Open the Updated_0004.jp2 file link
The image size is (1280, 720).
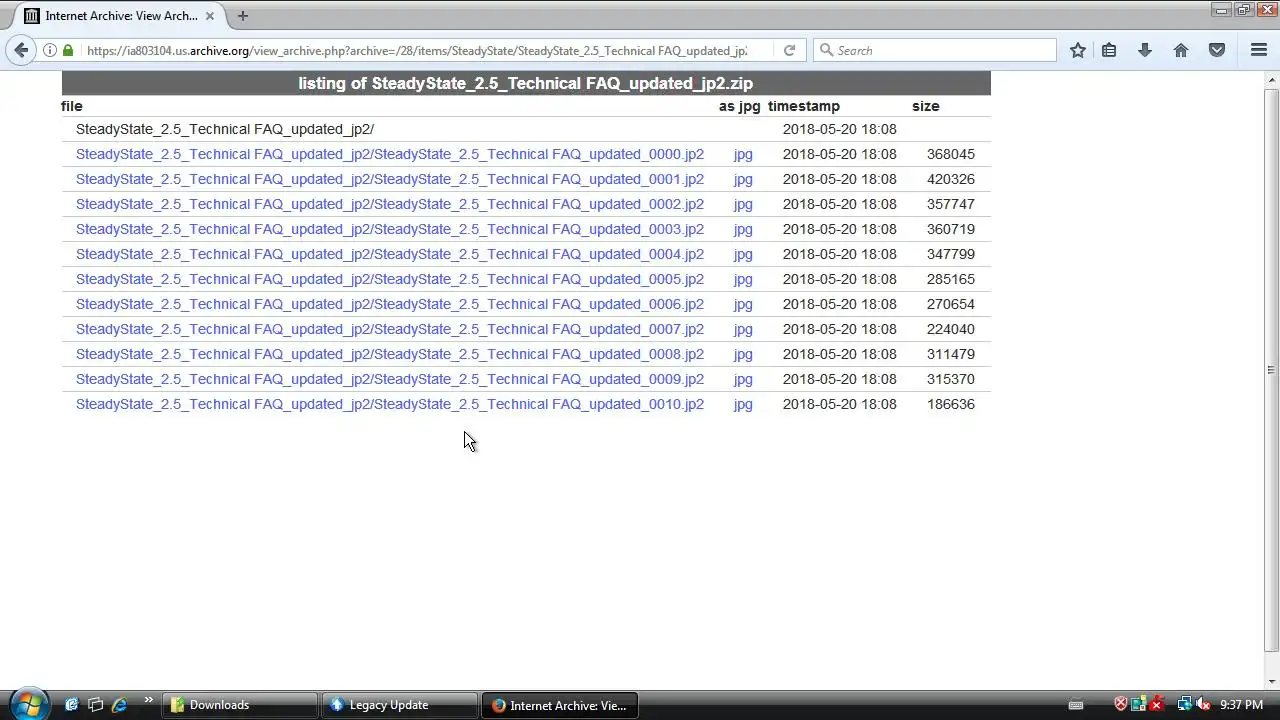point(390,254)
